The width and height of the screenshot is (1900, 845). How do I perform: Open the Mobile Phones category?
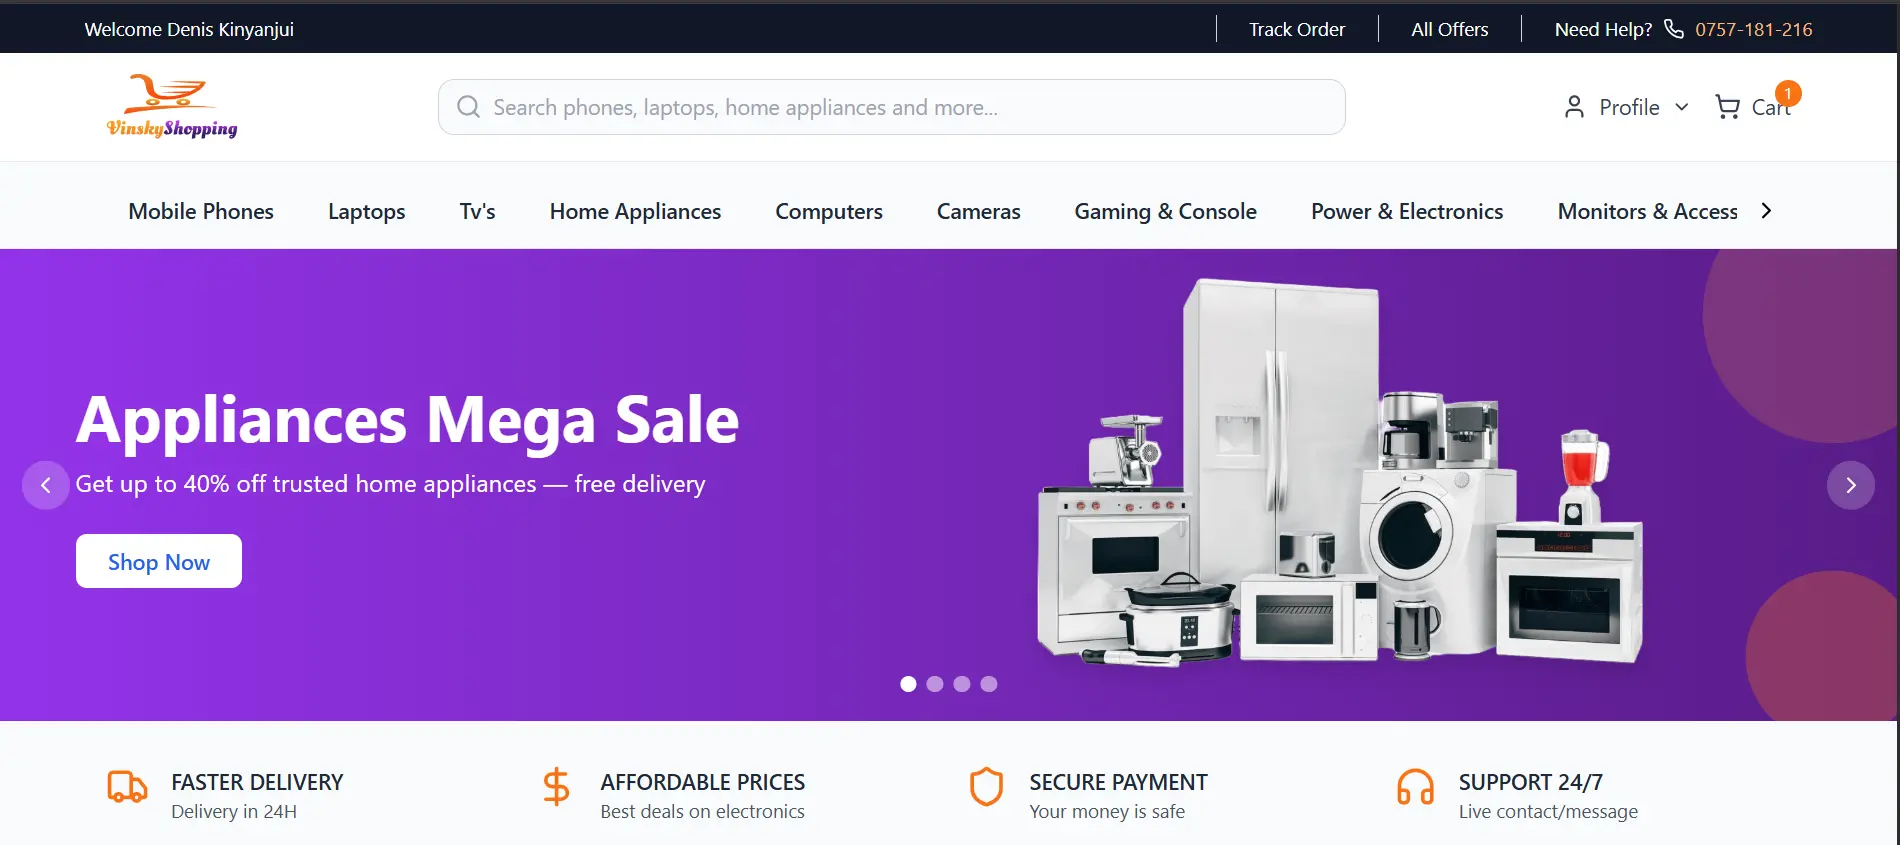(x=201, y=211)
